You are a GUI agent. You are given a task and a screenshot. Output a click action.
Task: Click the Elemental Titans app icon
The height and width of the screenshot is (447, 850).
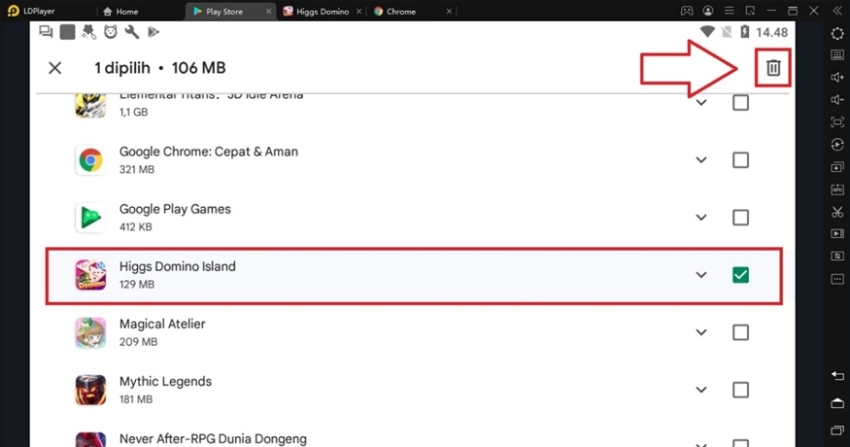[x=91, y=106]
